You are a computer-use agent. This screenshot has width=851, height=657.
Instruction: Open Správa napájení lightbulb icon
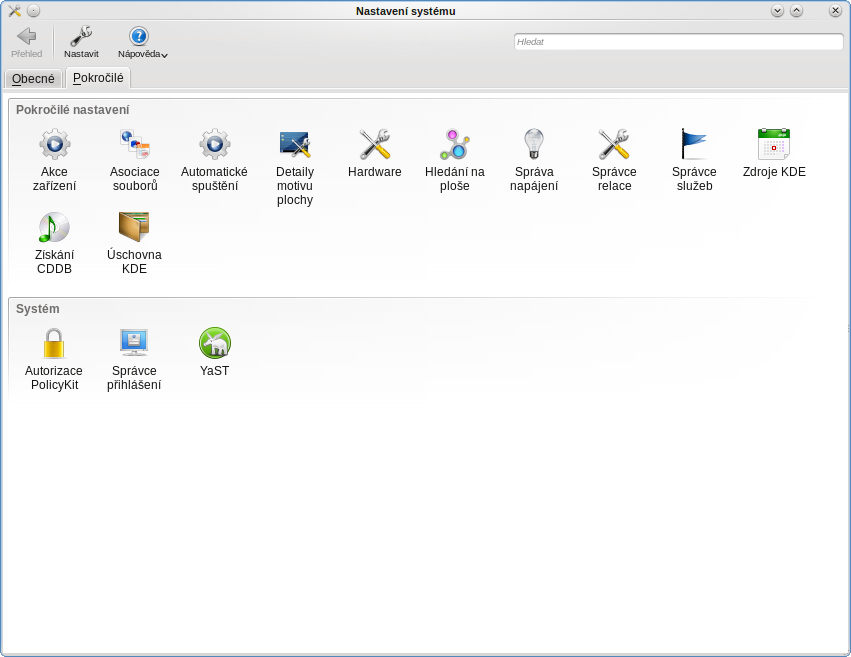tap(534, 144)
